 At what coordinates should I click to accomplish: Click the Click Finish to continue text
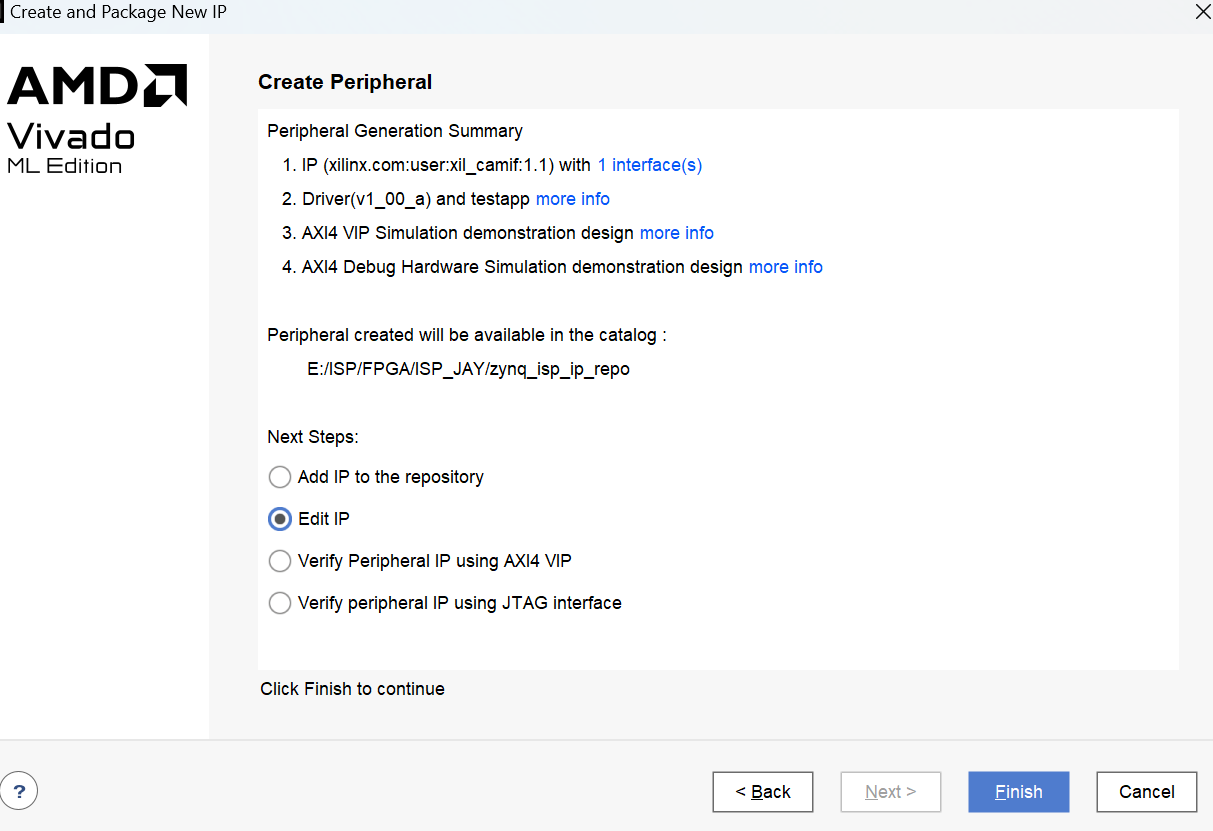coord(352,689)
